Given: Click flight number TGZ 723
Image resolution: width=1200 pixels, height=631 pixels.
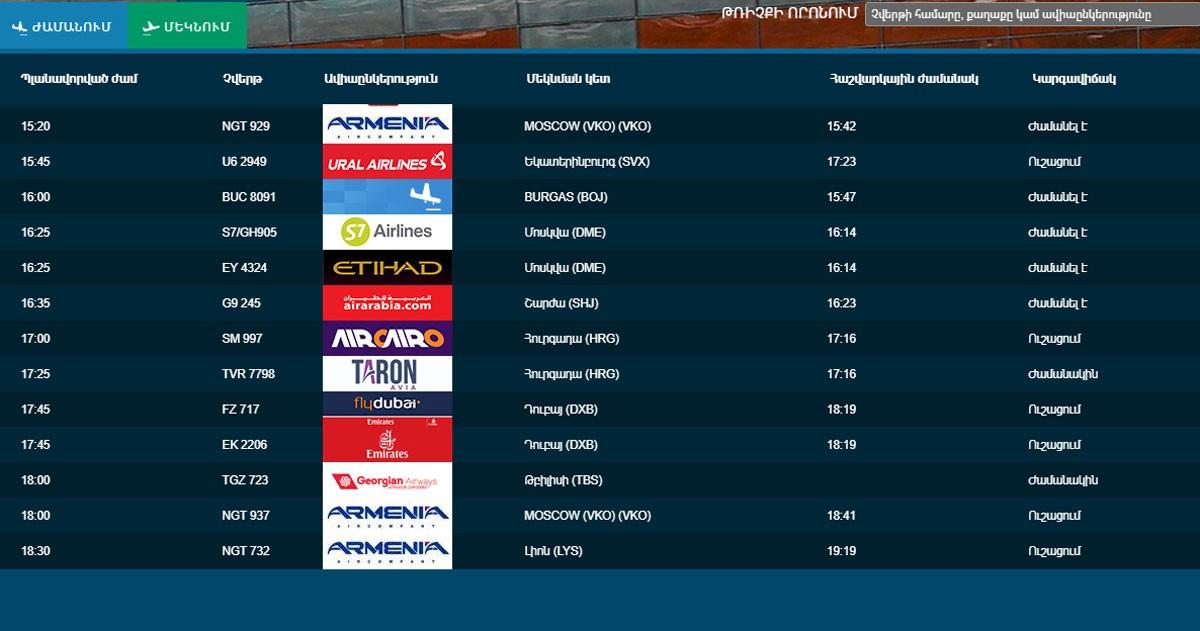Looking at the screenshot, I should 245,480.
